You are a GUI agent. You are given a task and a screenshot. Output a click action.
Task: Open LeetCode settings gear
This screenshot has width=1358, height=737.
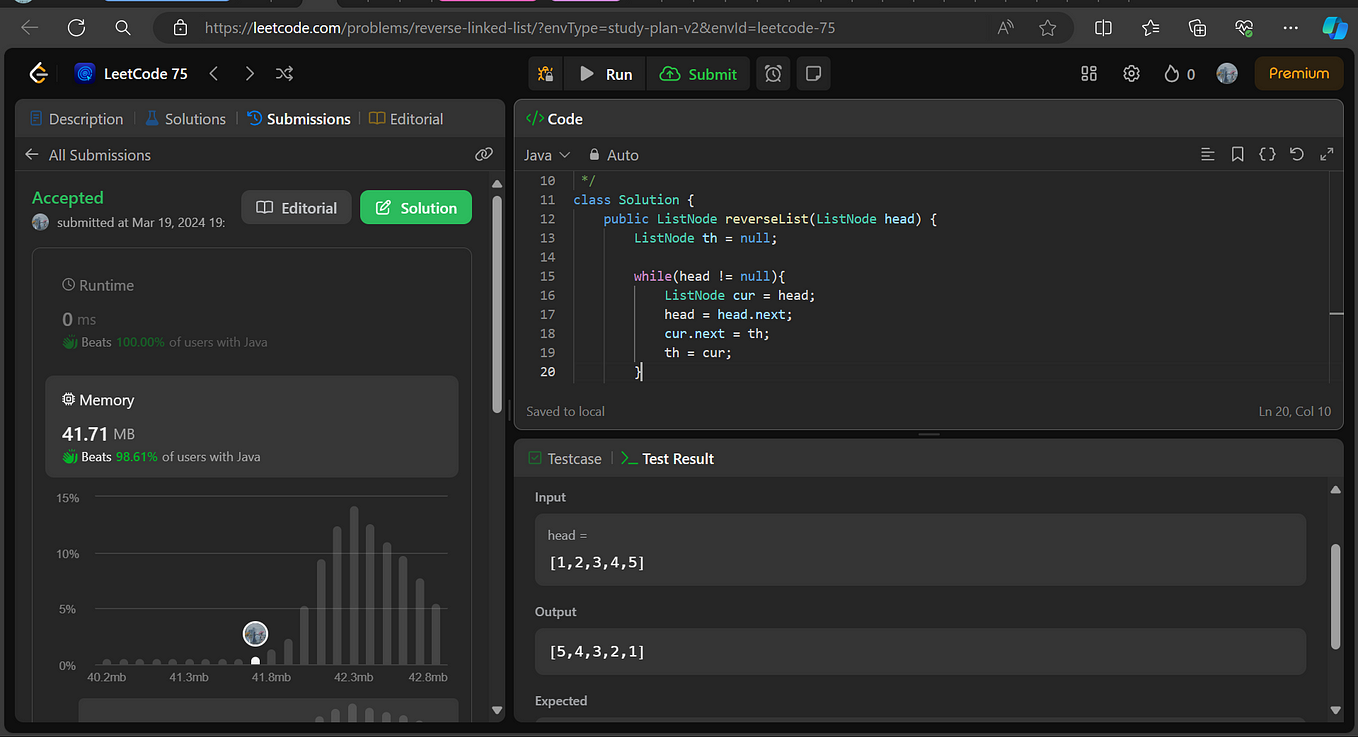1131,73
